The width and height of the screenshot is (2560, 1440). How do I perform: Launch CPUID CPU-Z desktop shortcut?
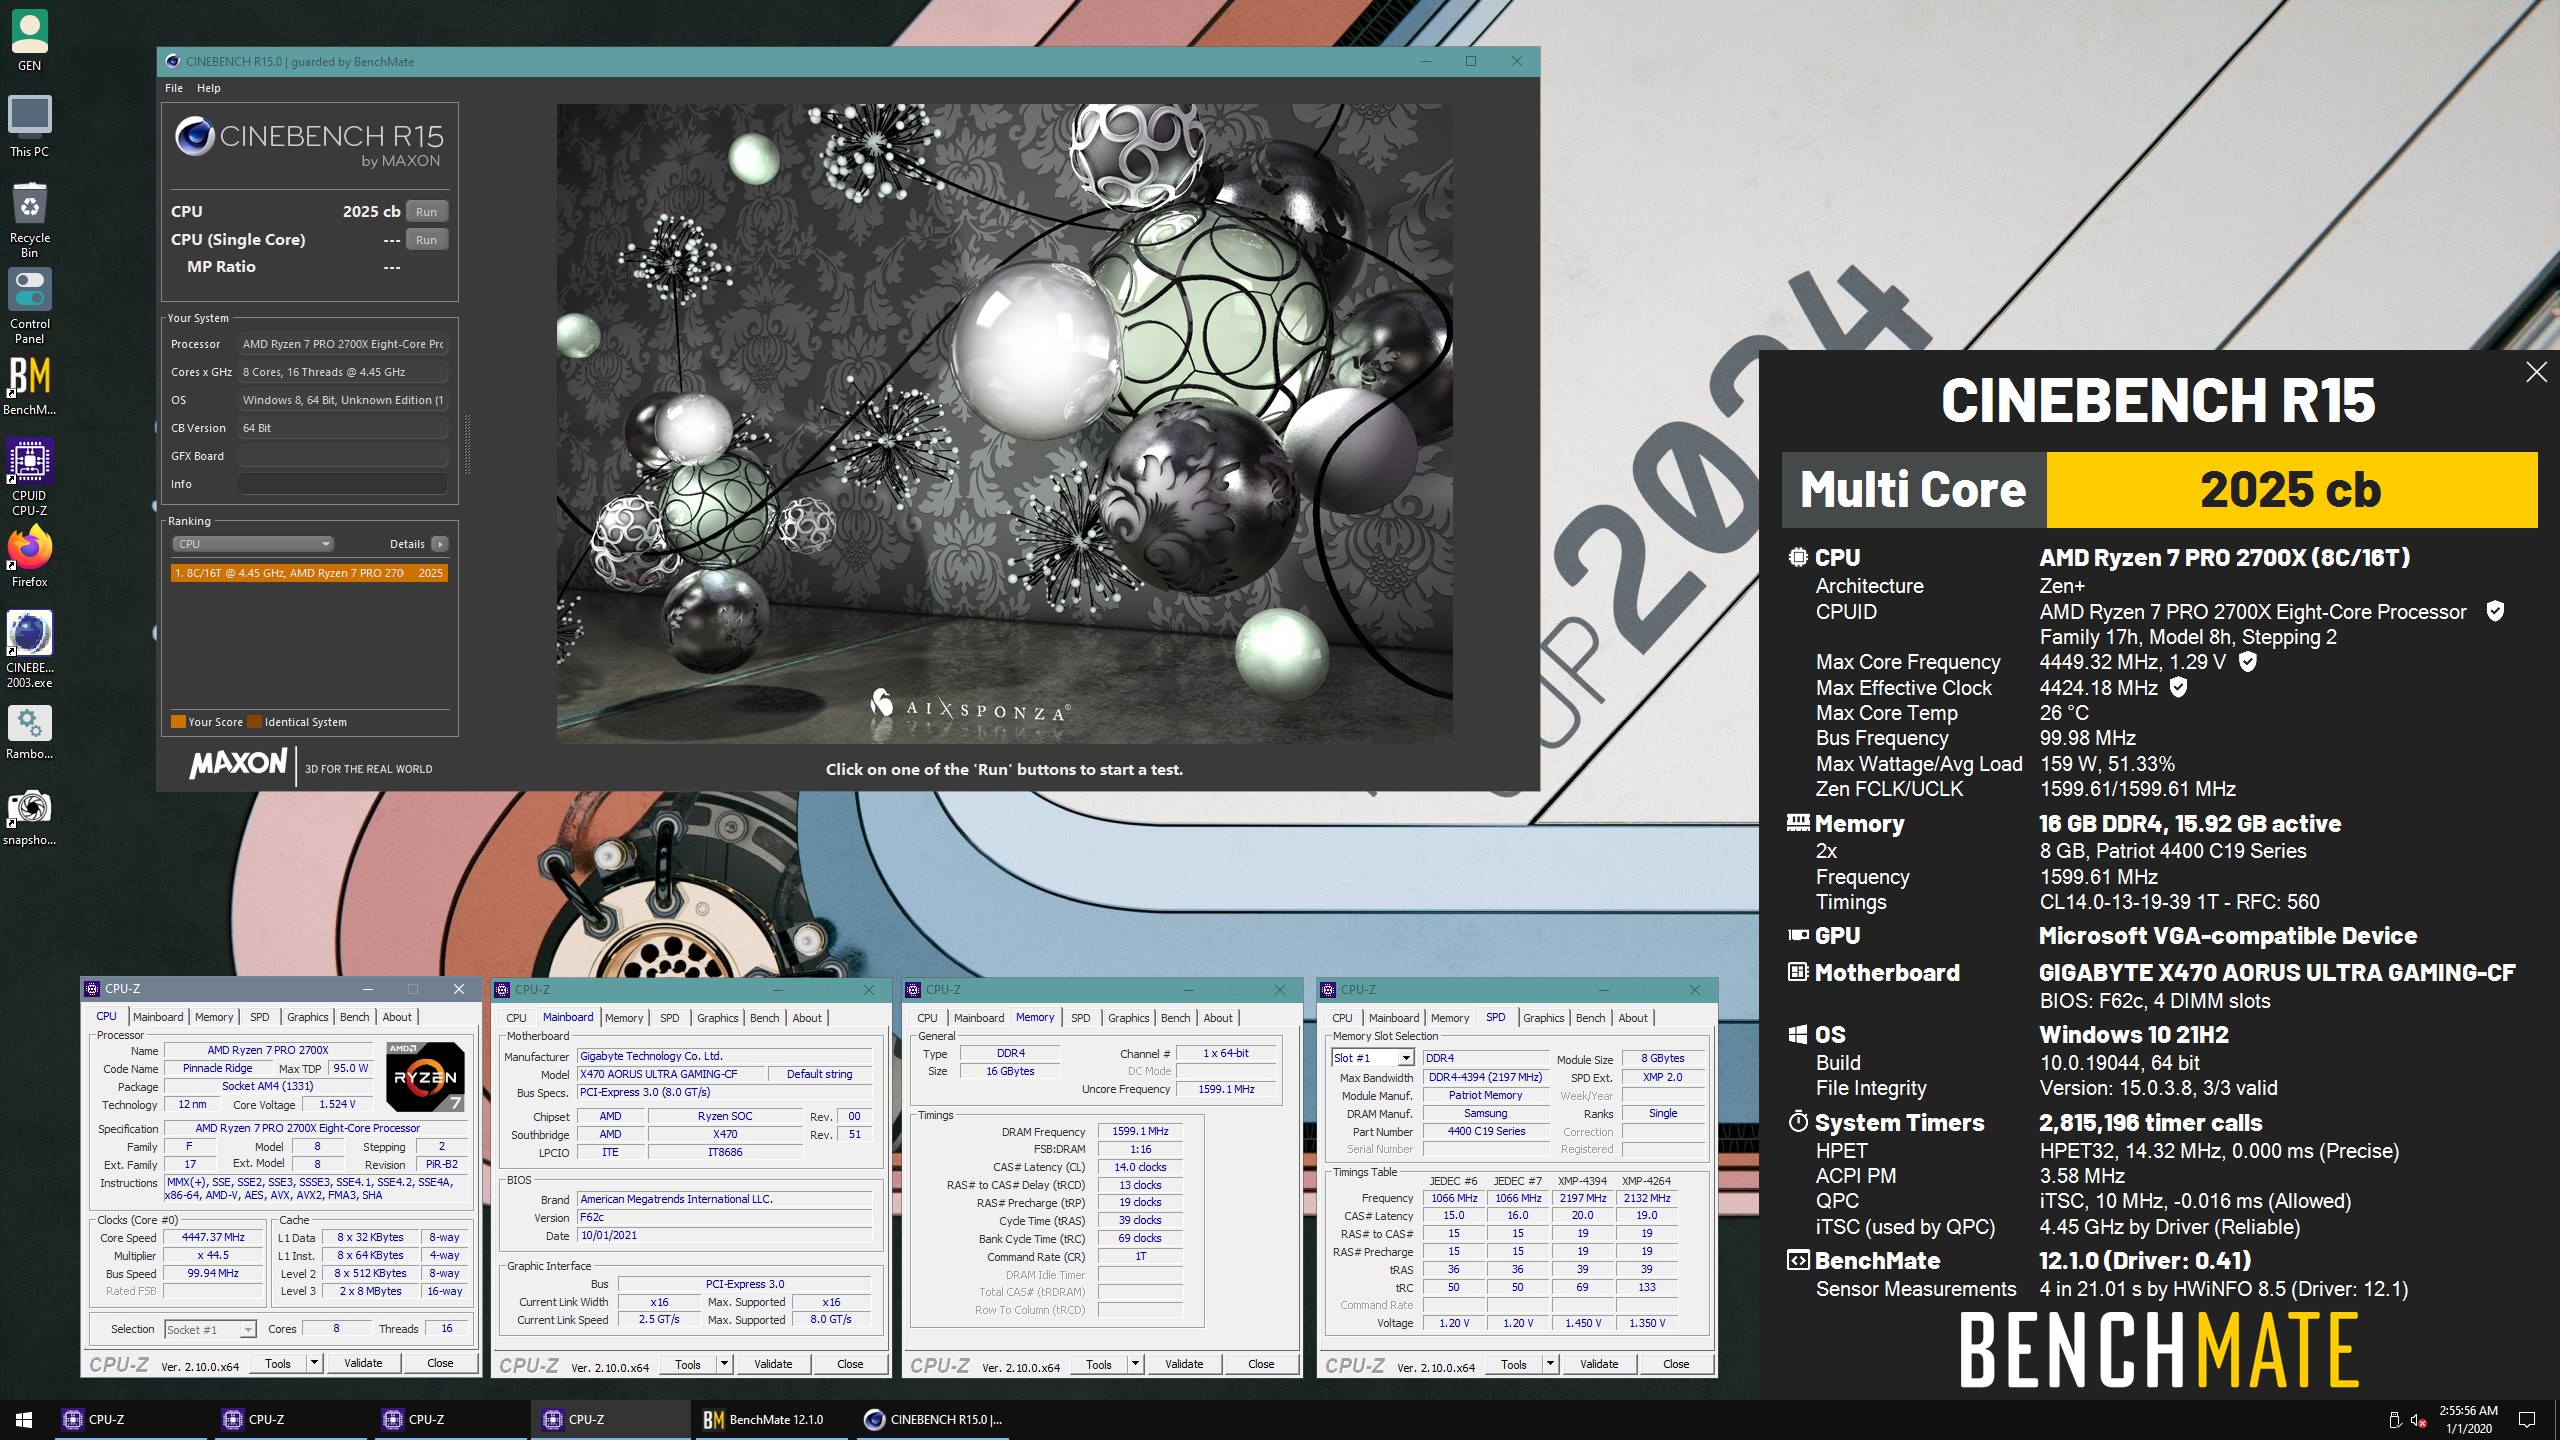pyautogui.click(x=29, y=477)
